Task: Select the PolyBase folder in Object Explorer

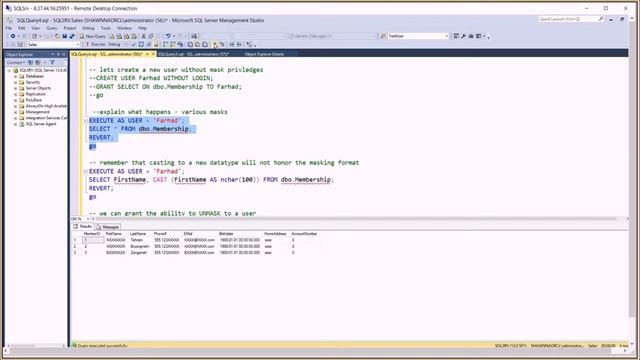Action: tap(33, 100)
